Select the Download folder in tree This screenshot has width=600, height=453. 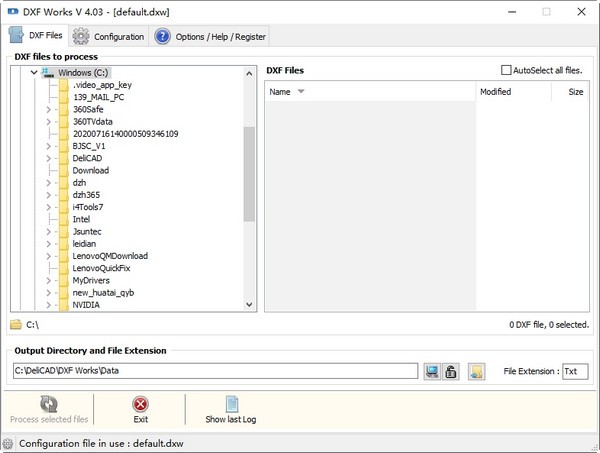click(x=90, y=170)
